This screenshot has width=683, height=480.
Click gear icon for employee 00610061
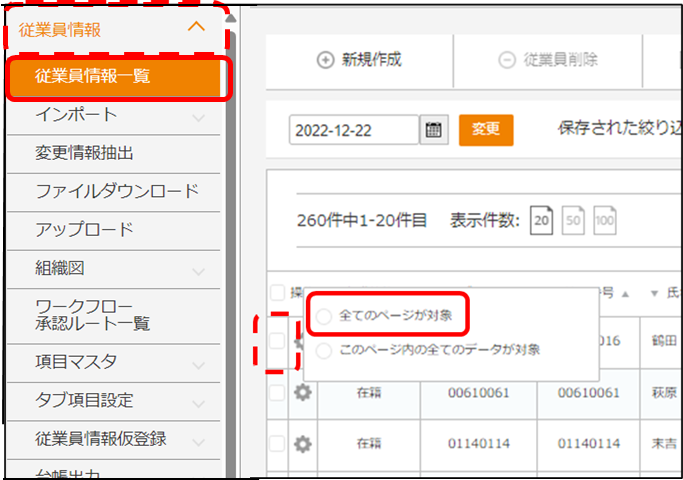tap(301, 393)
